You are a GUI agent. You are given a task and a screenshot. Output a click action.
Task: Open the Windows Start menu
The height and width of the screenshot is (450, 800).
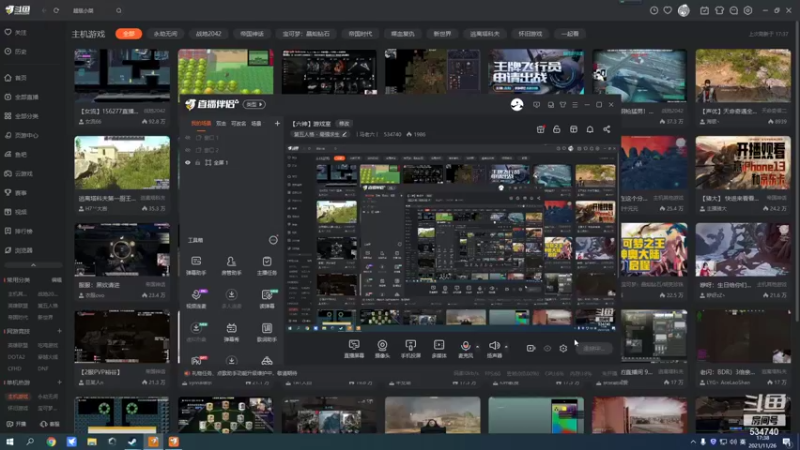[x=10, y=442]
